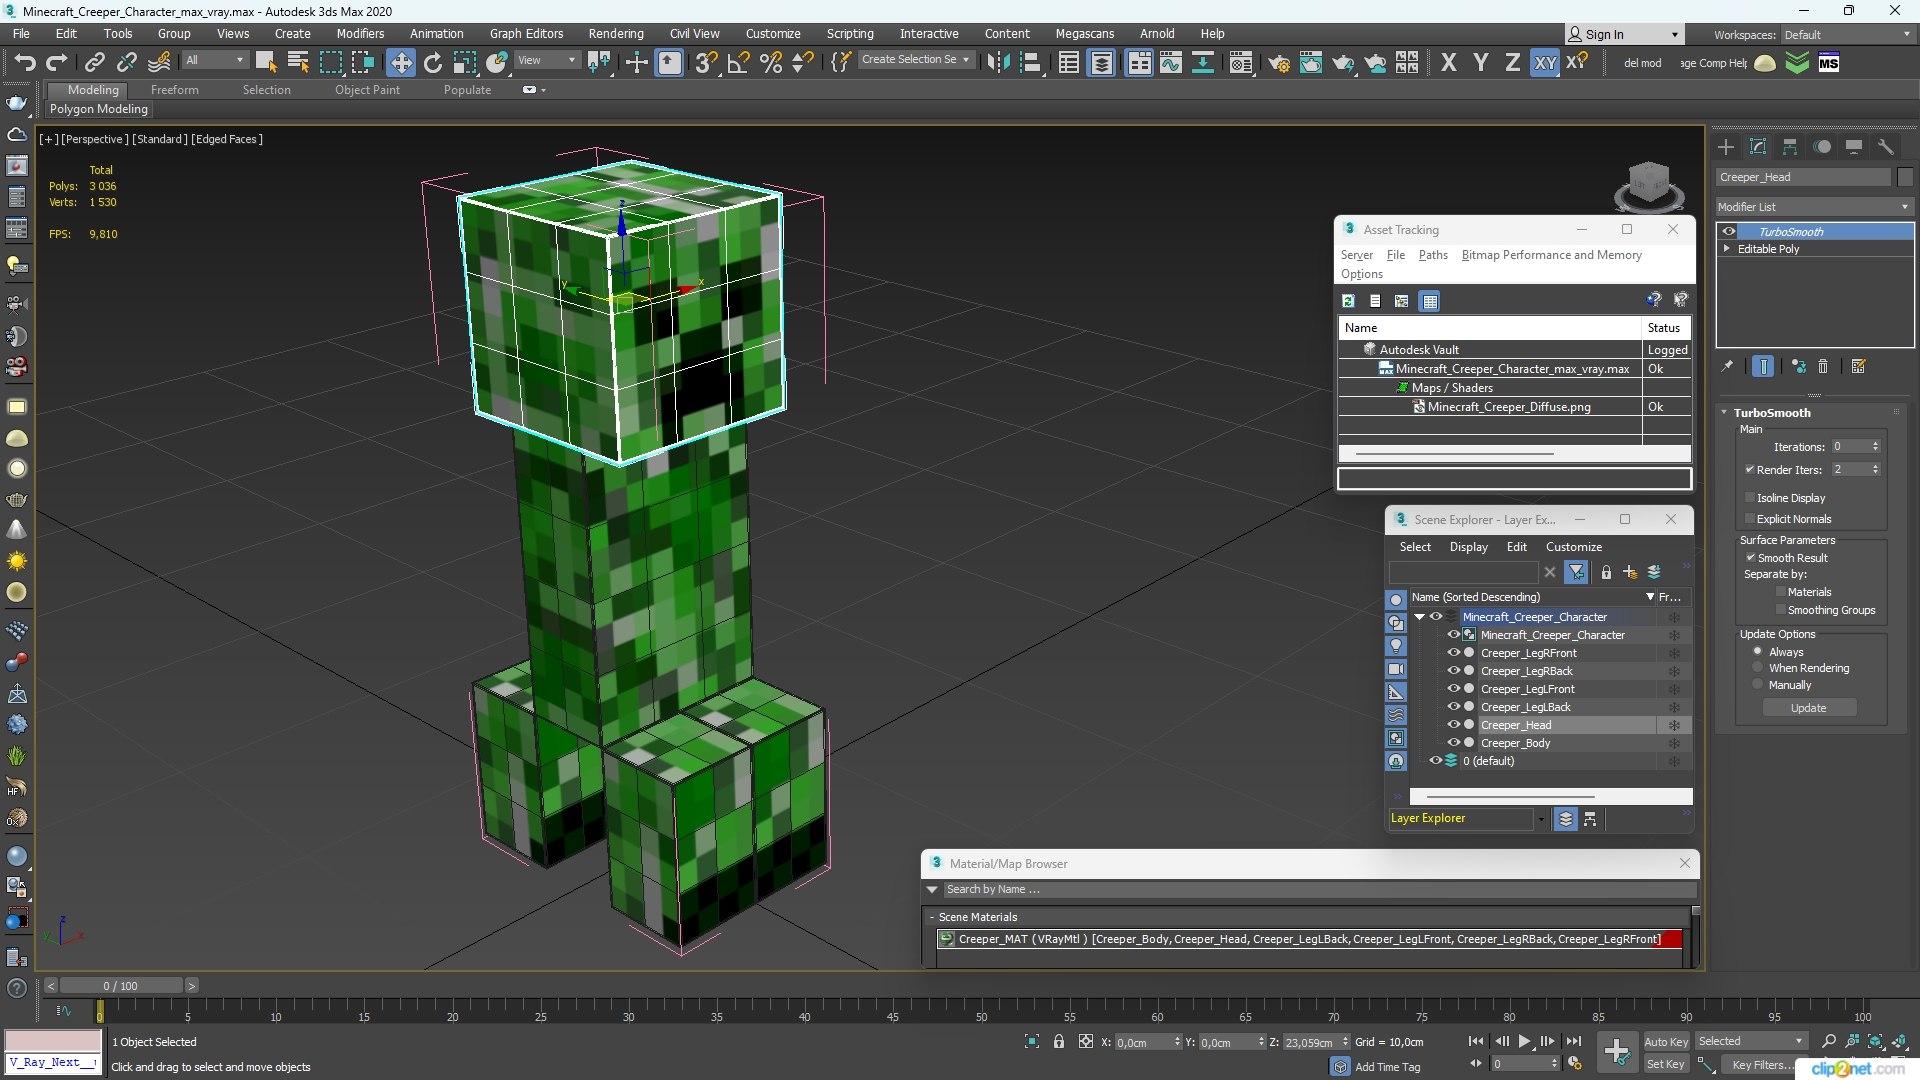Open Workspaces Default dropdown
Viewport: 1920px width, 1080px height.
1847,34
